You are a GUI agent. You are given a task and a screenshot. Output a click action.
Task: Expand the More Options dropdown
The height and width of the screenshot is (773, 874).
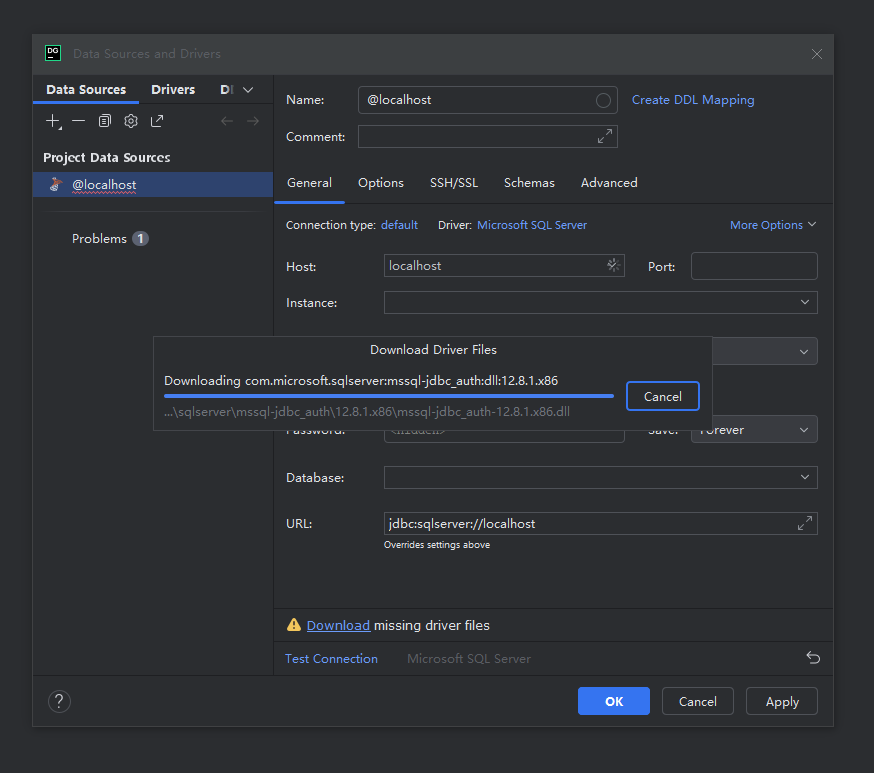click(x=772, y=225)
